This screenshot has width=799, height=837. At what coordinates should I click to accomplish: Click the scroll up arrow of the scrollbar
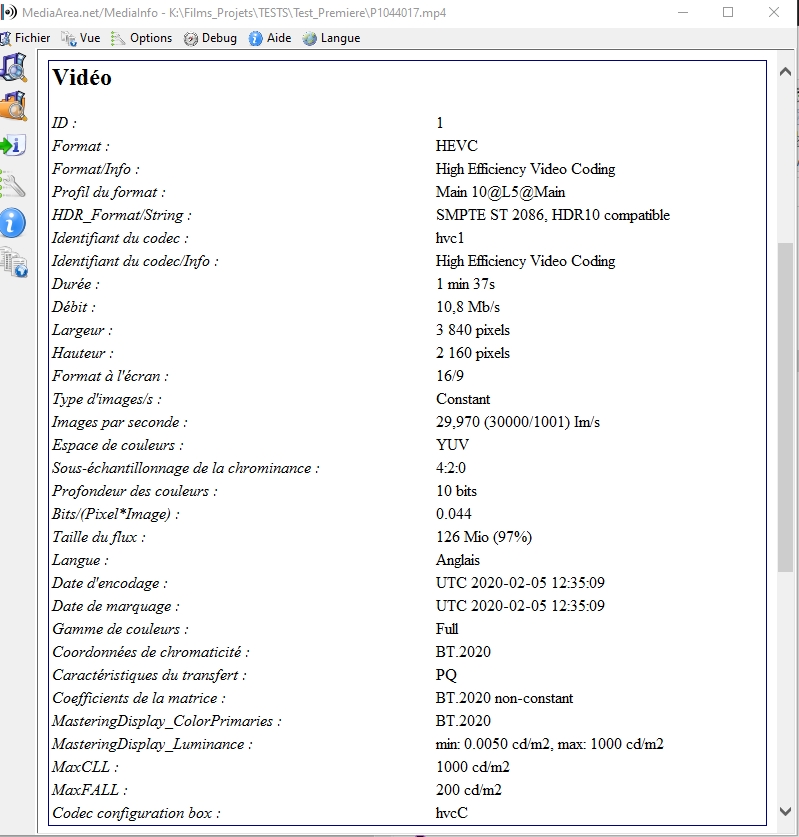pos(785,72)
